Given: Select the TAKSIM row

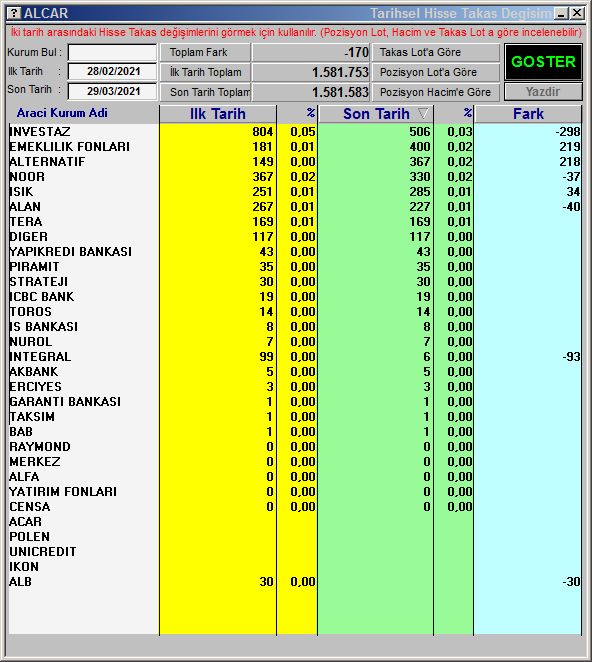Looking at the screenshot, I should pos(295,417).
